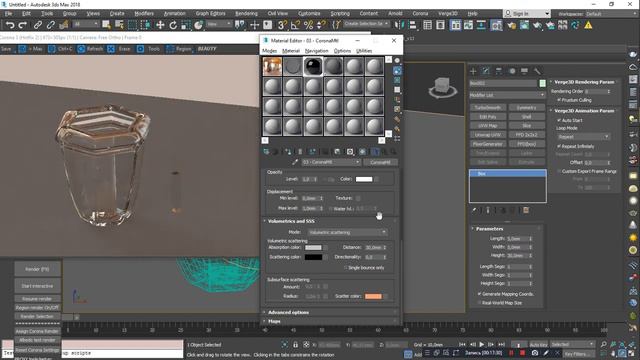Click the Undo arrow in main toolbar
The image size is (640, 360).
point(9,25)
